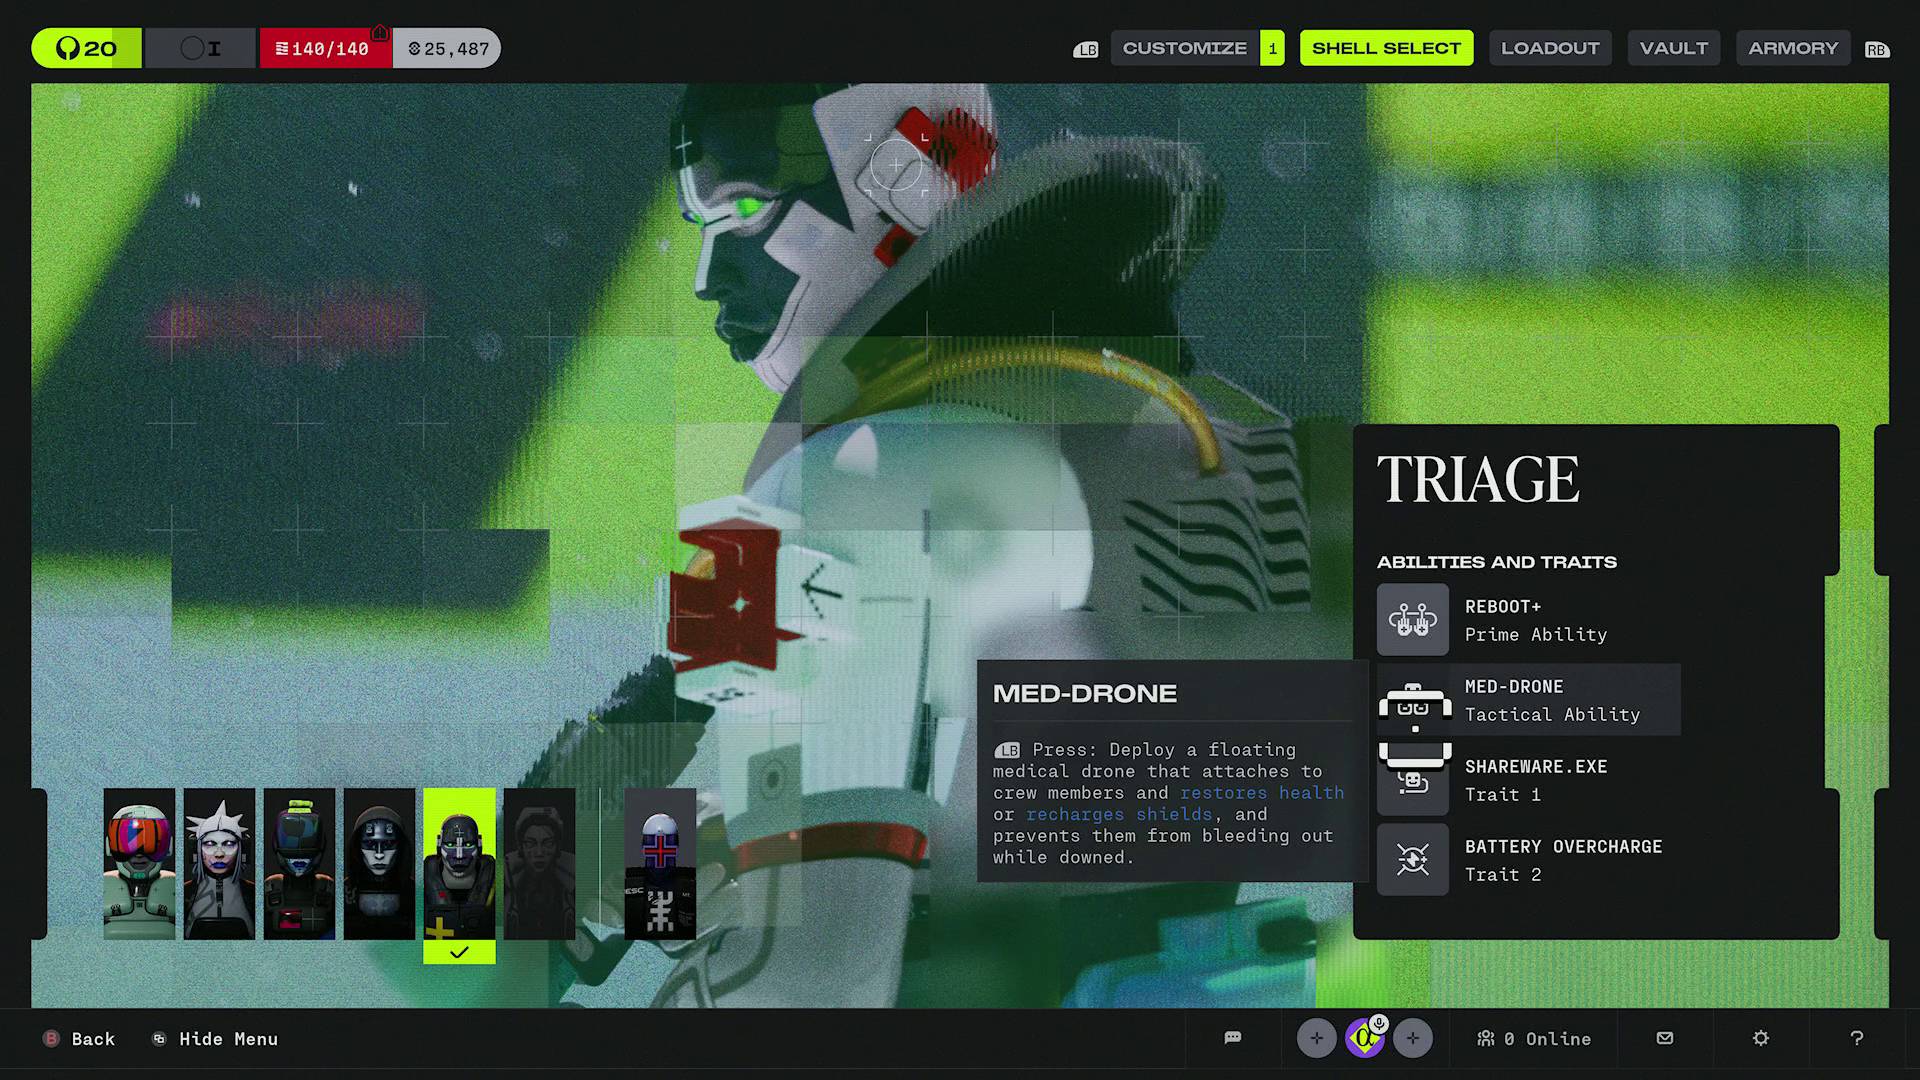1920x1080 pixels.
Task: Open the chat messages icon
Action: coord(1231,1038)
